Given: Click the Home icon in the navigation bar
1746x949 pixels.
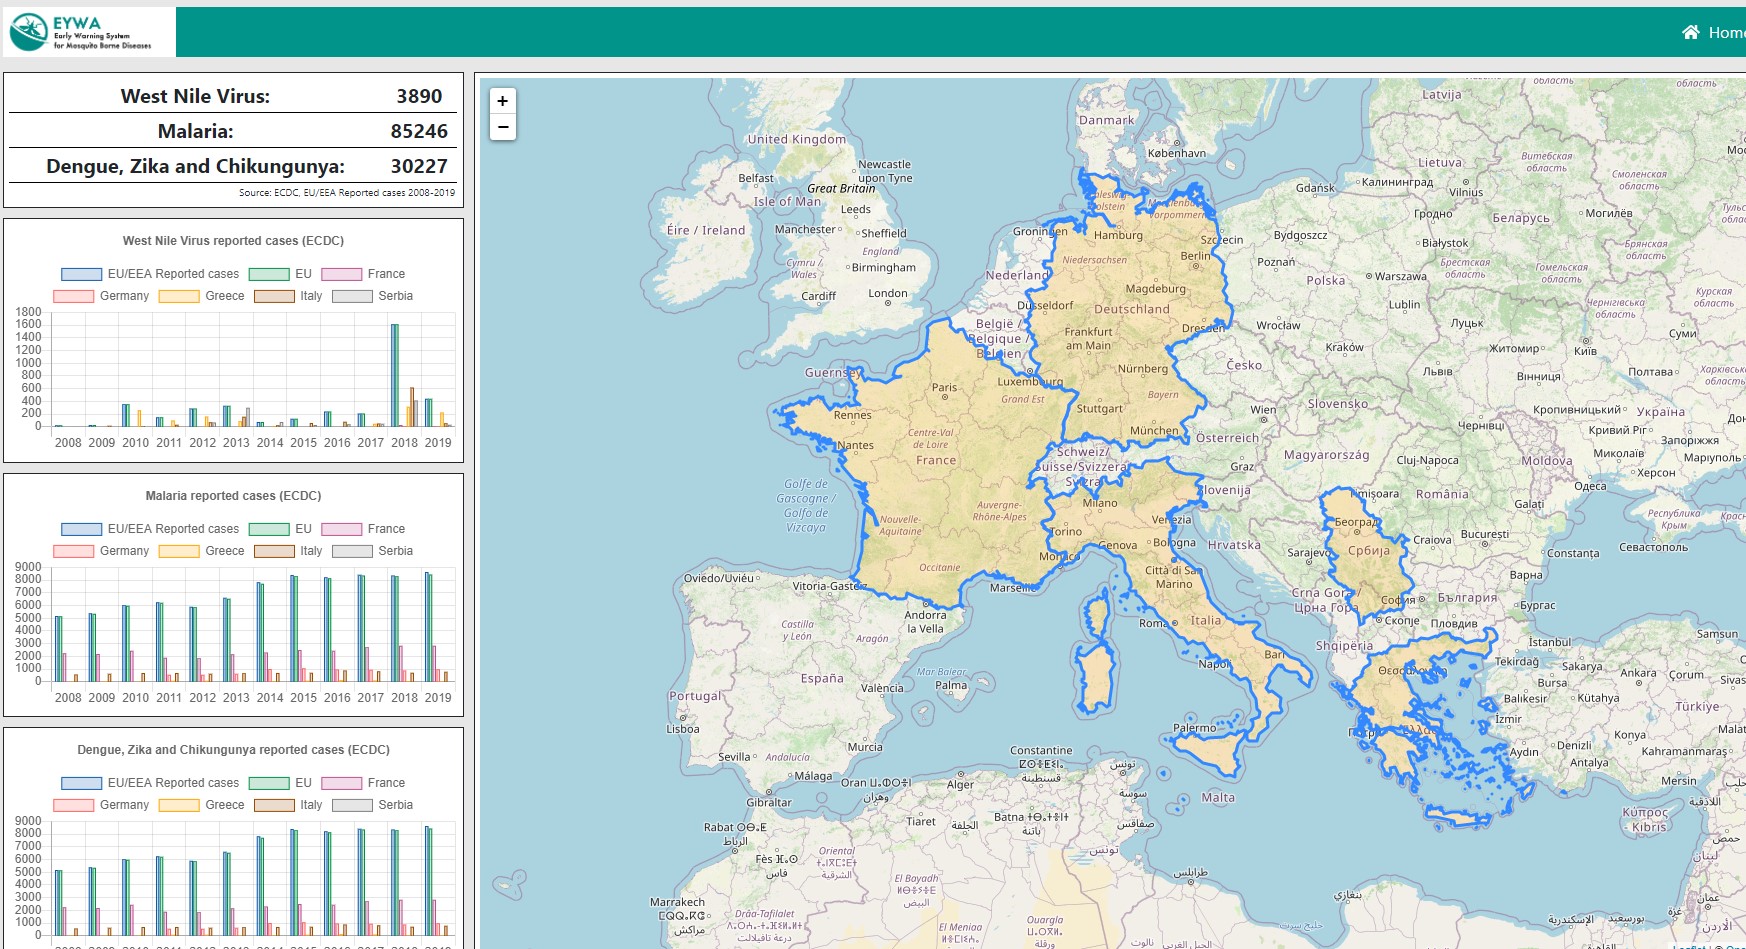Looking at the screenshot, I should (1690, 32).
